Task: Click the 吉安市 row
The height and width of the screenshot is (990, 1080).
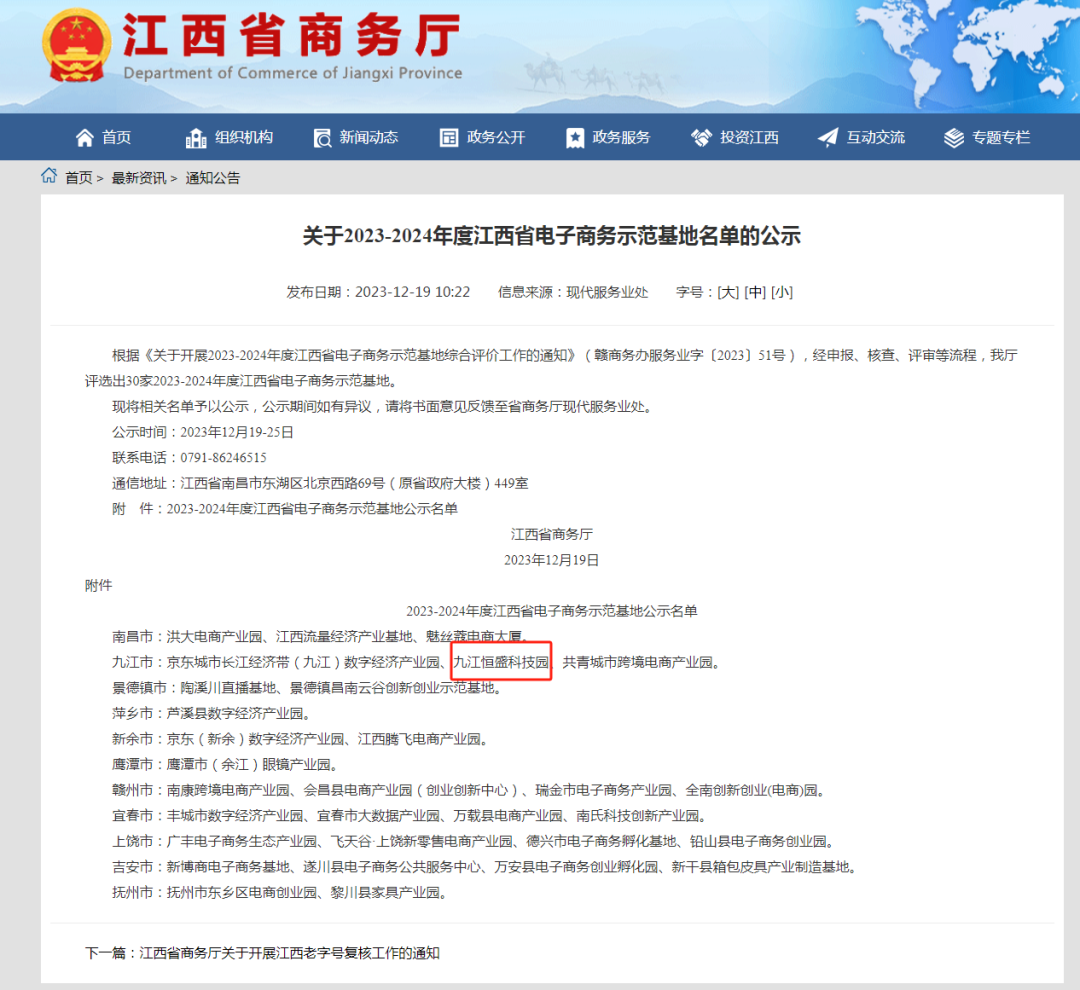Action: [484, 867]
